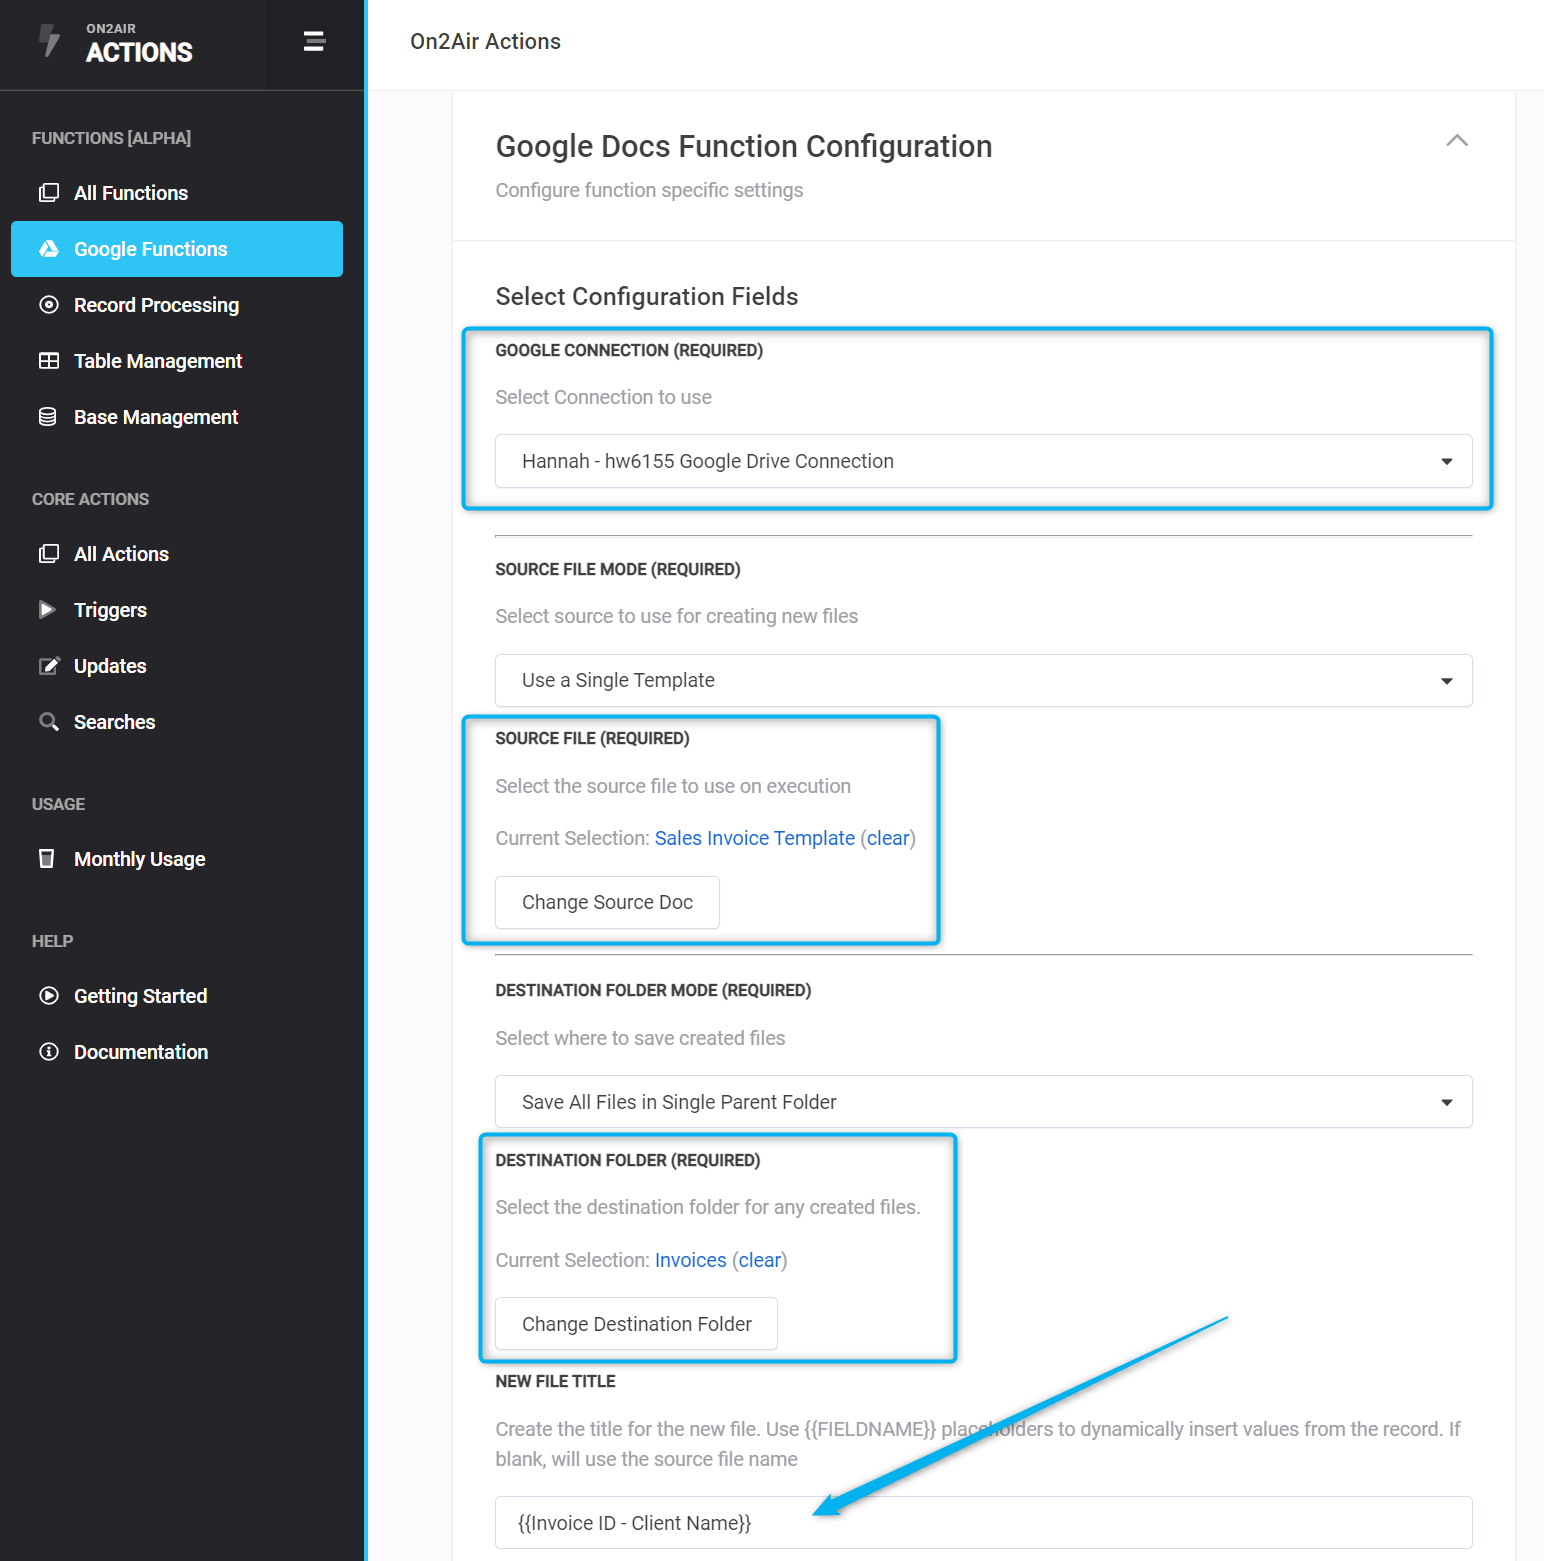The height and width of the screenshot is (1561, 1544).
Task: Click the Change Destination Folder button
Action: coord(635,1323)
